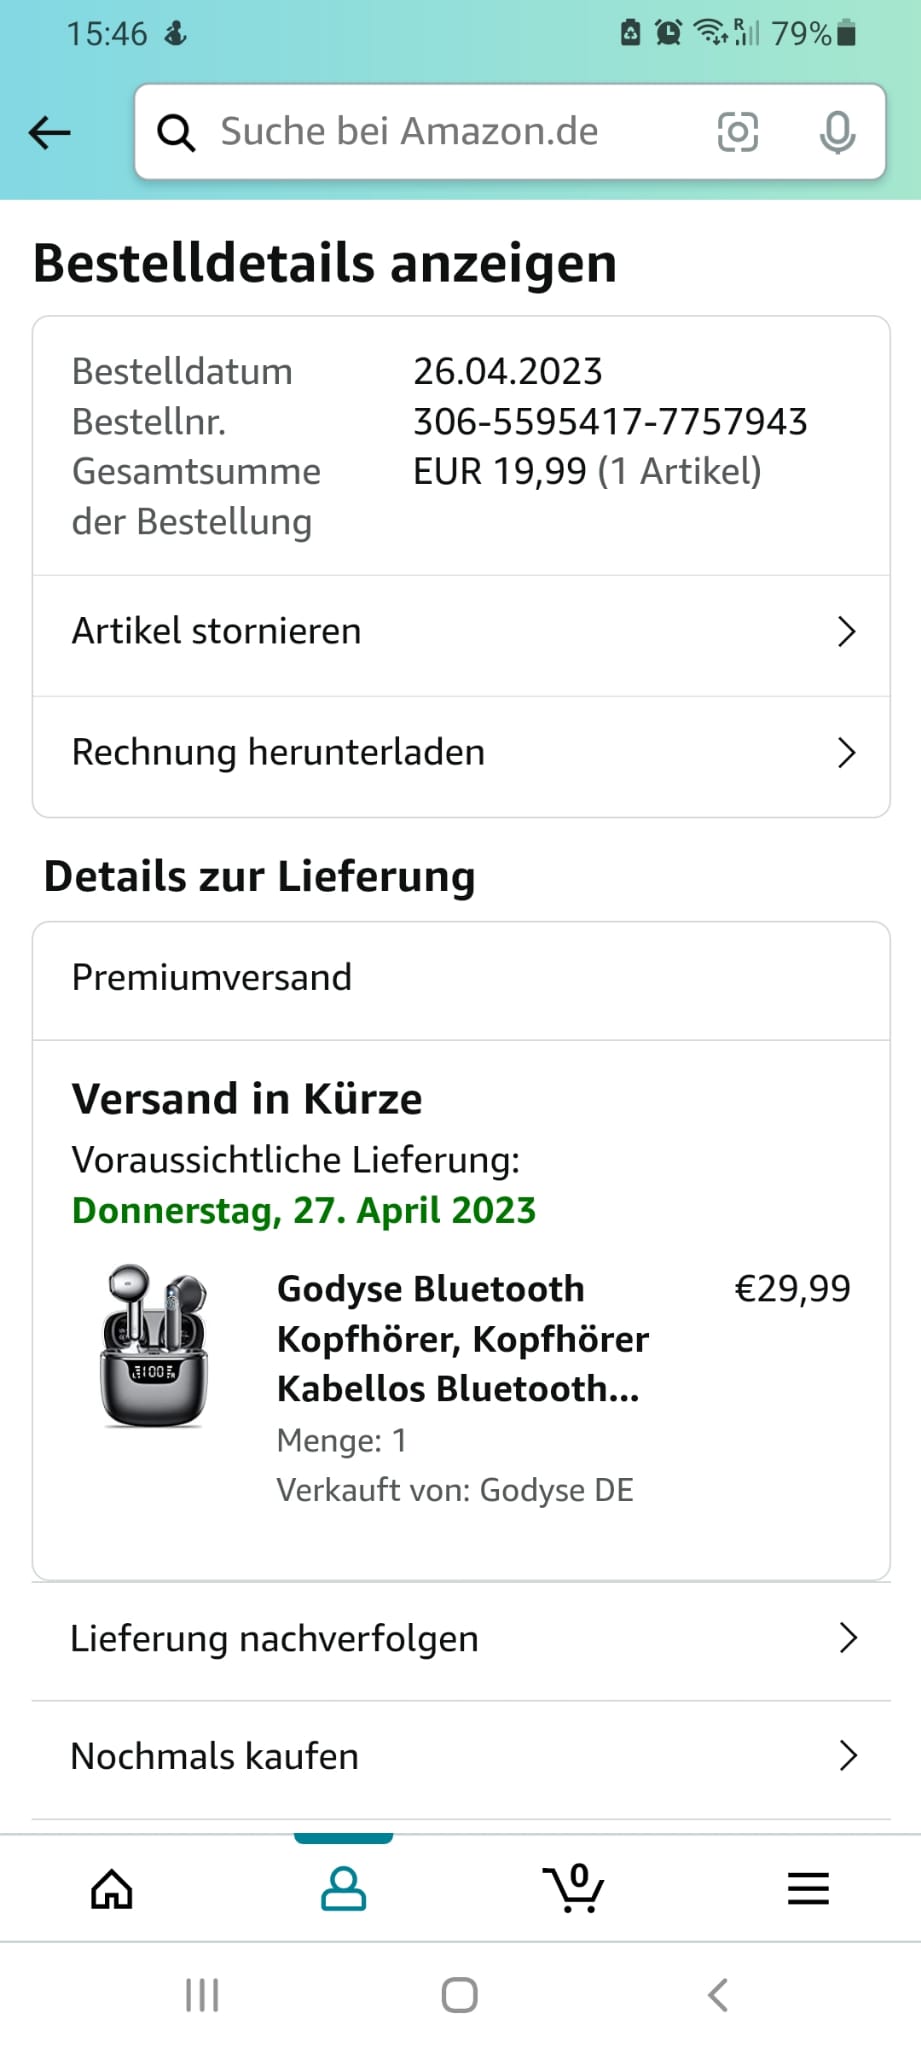
Task: Tap Nochmals kaufen link
Action: coord(214,1757)
